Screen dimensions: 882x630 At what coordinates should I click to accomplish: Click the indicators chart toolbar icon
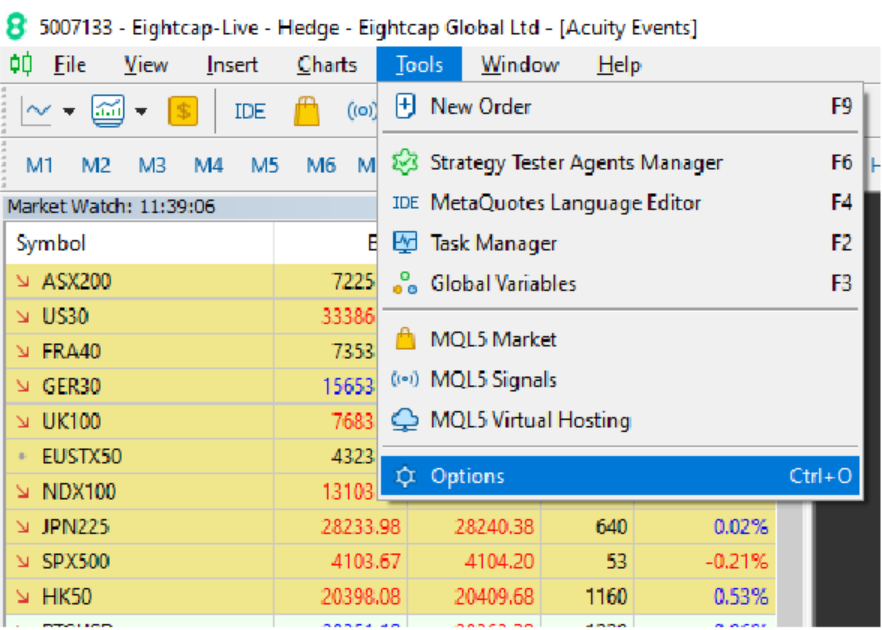[x=107, y=111]
